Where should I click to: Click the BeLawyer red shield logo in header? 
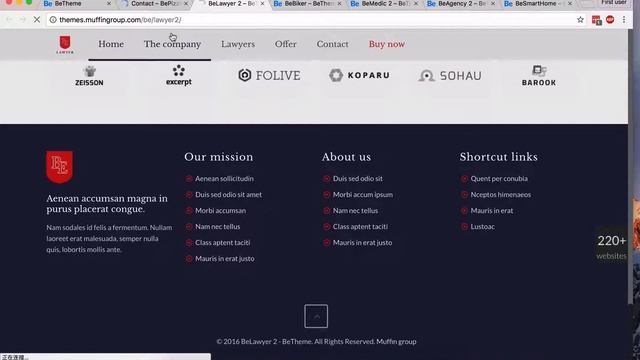pos(65,44)
